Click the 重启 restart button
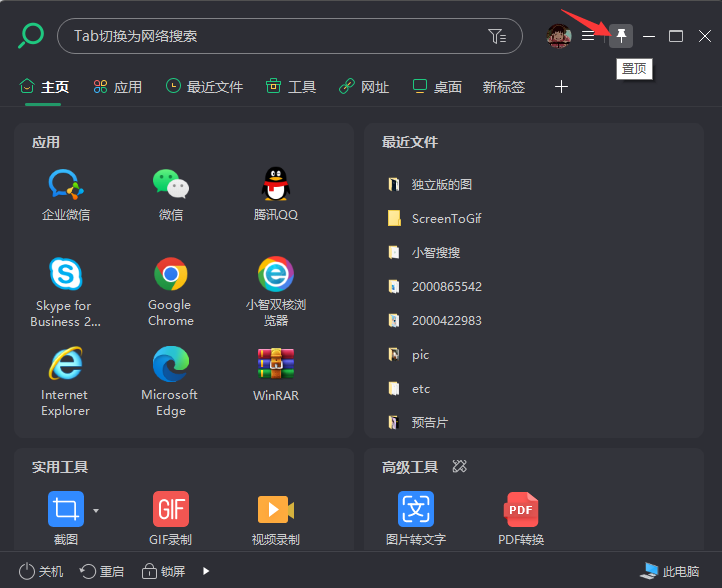 click(x=102, y=571)
